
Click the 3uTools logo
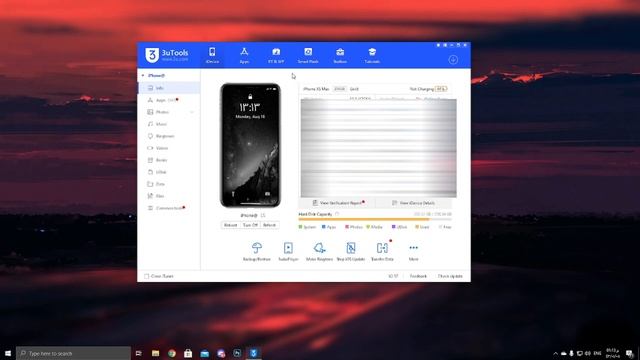coord(167,55)
